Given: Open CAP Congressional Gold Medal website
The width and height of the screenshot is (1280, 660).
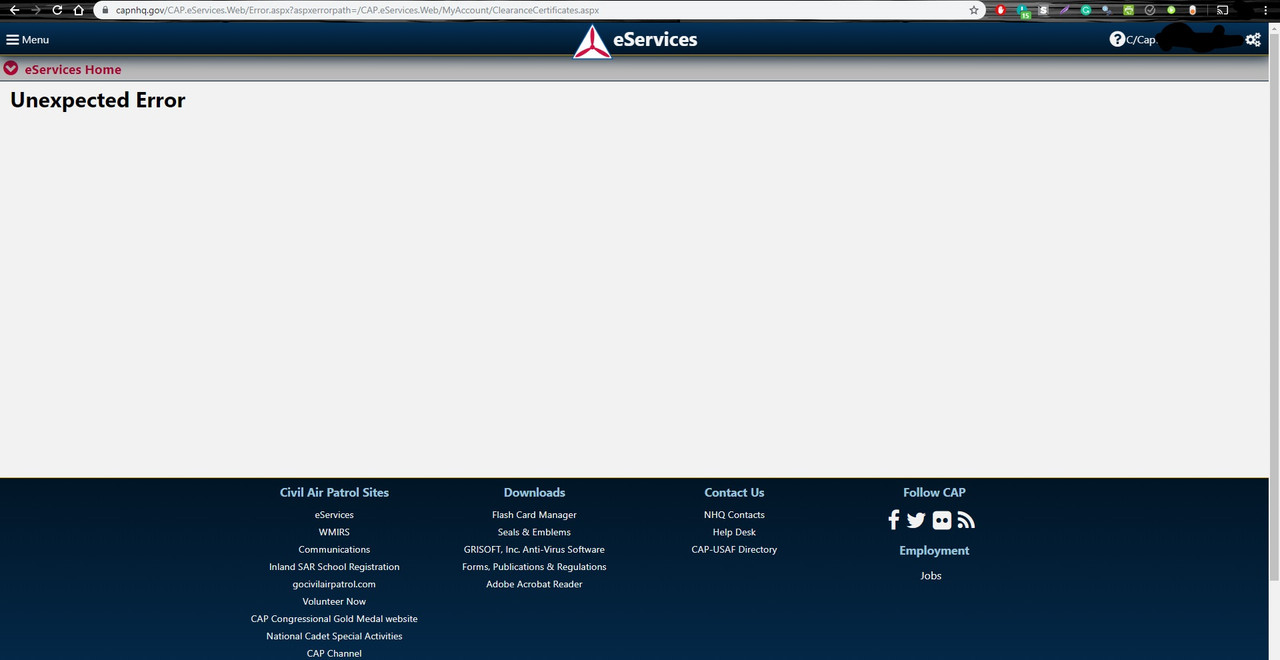Looking at the screenshot, I should (x=334, y=619).
